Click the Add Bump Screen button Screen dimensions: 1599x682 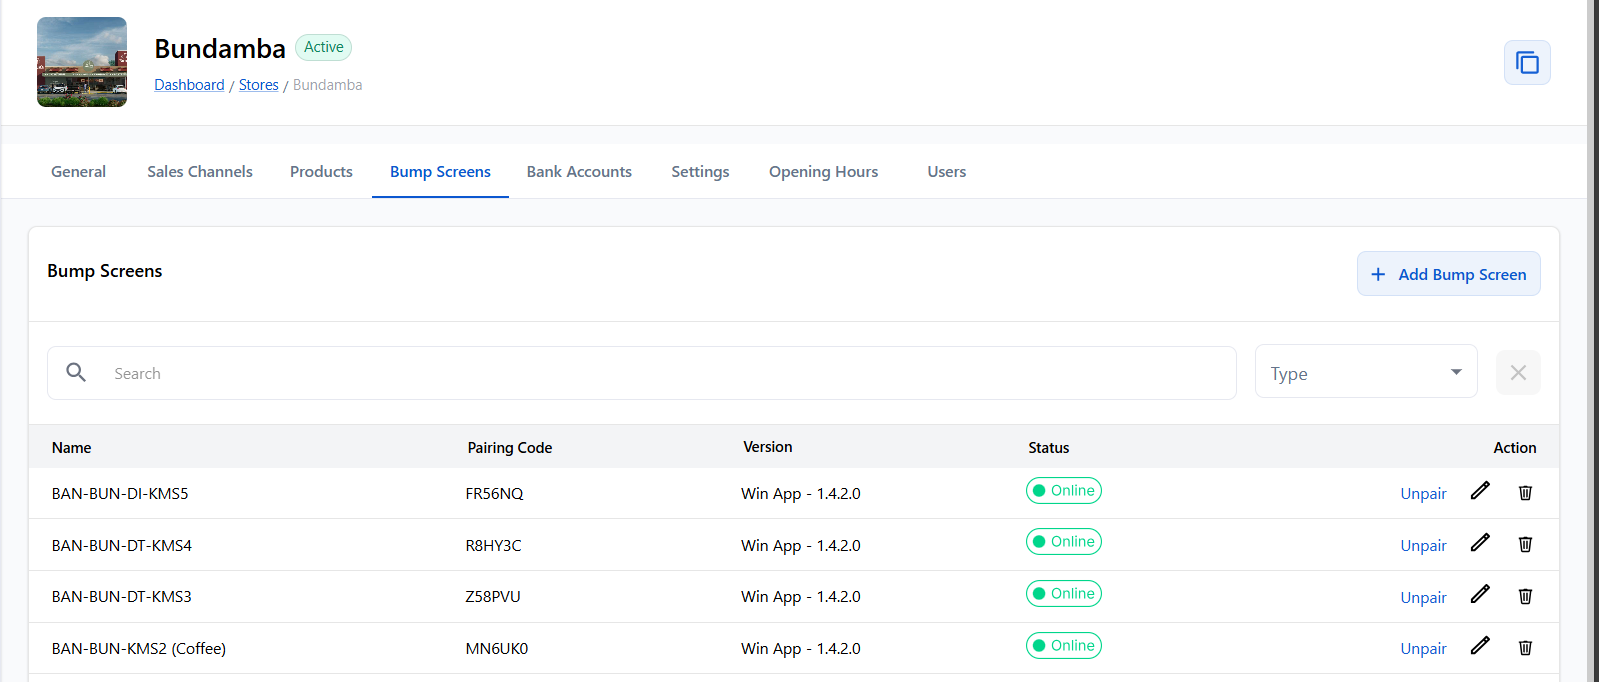coord(1448,274)
